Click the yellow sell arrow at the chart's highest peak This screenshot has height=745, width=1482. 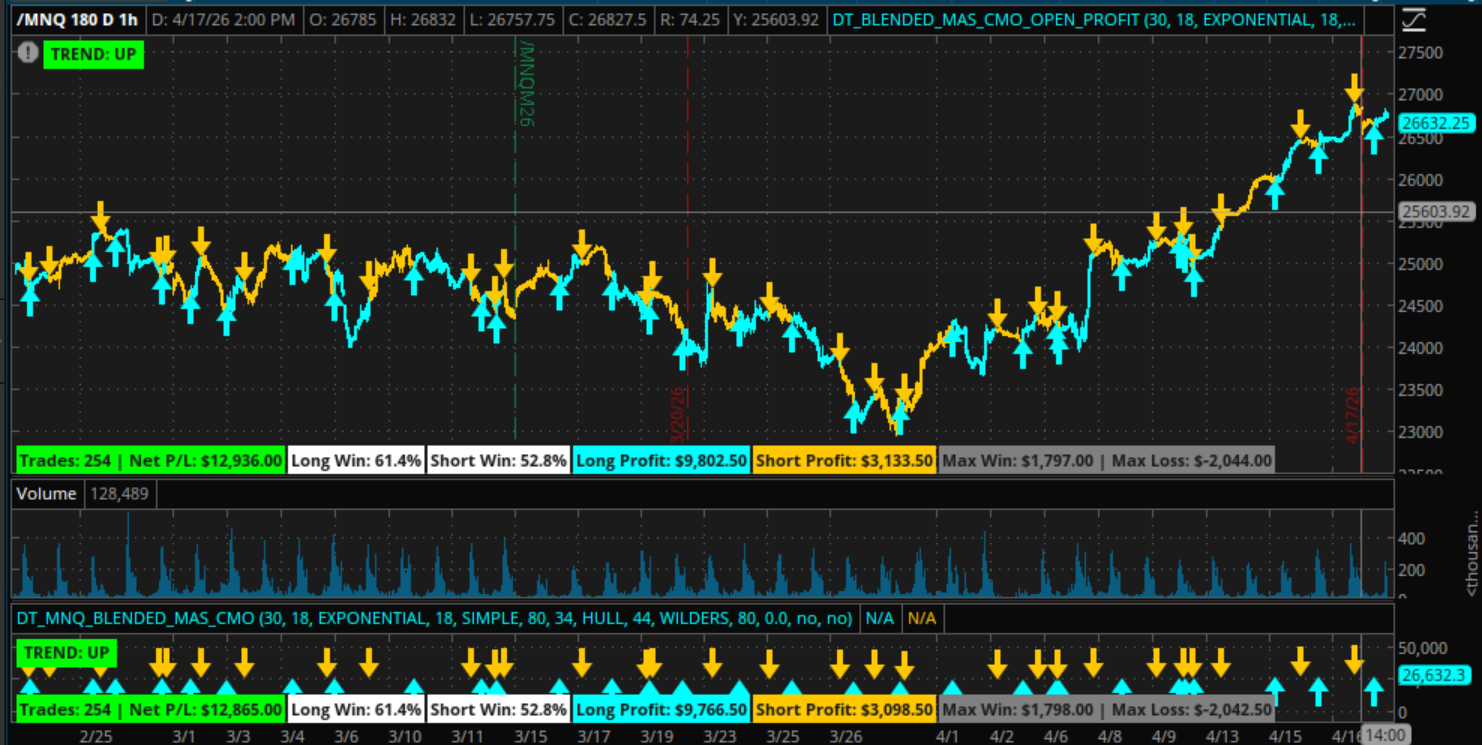coord(1354,87)
